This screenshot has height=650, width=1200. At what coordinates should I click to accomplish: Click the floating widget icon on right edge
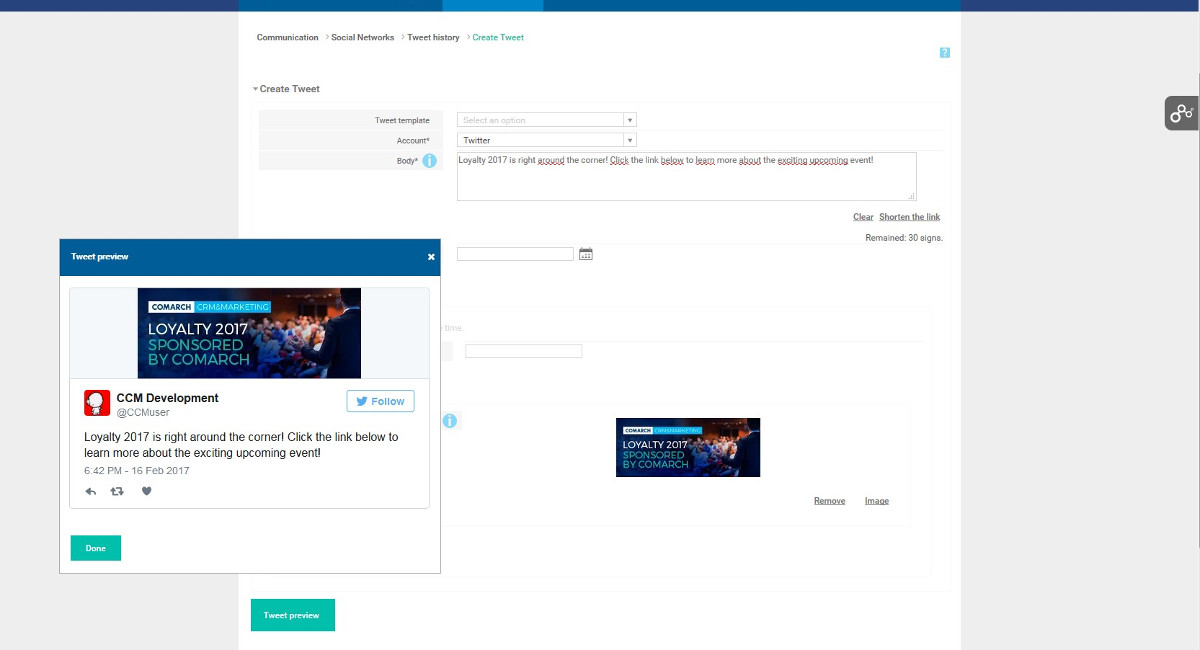click(1181, 113)
